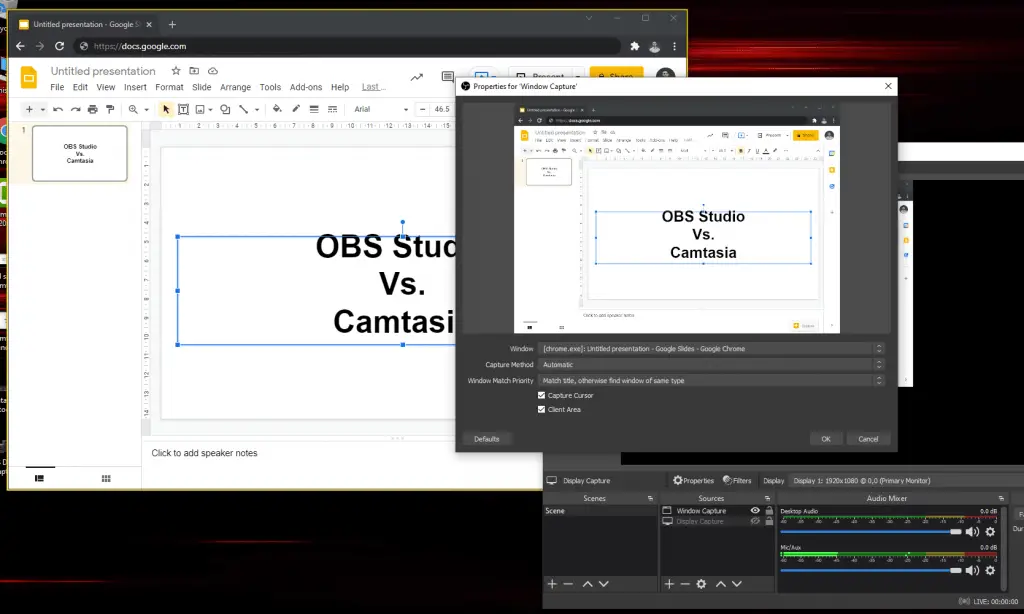Switch to filmstrip view in Slides
The height and width of the screenshot is (614, 1024).
pyautogui.click(x=39, y=478)
